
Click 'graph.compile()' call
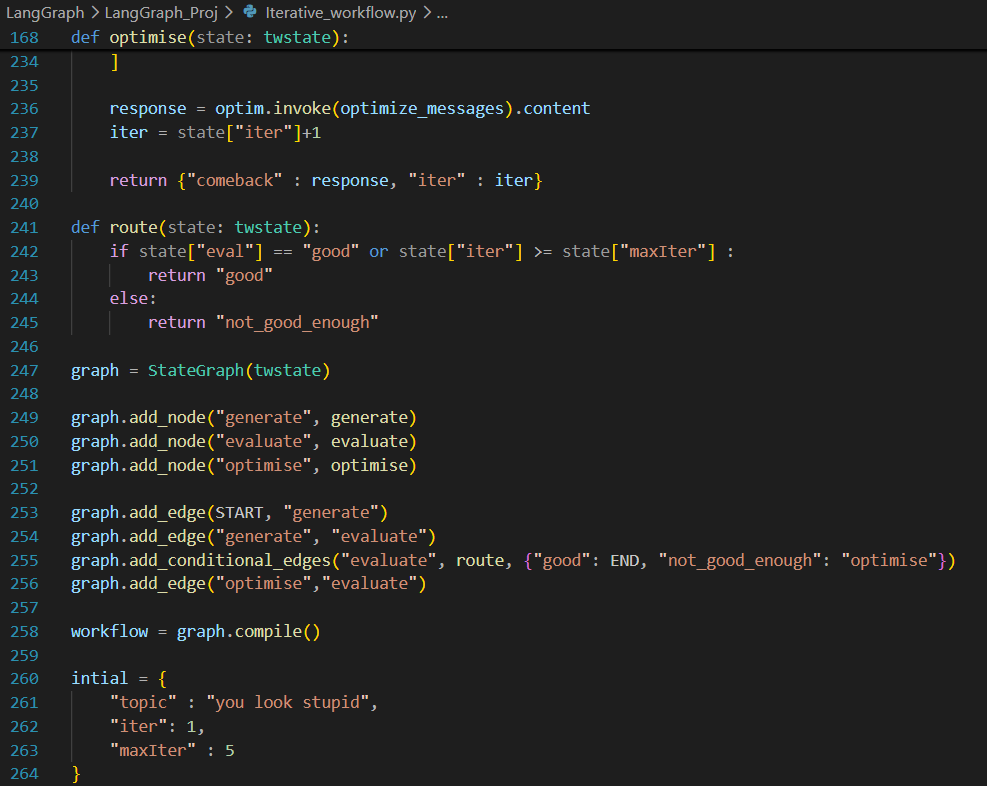(249, 632)
